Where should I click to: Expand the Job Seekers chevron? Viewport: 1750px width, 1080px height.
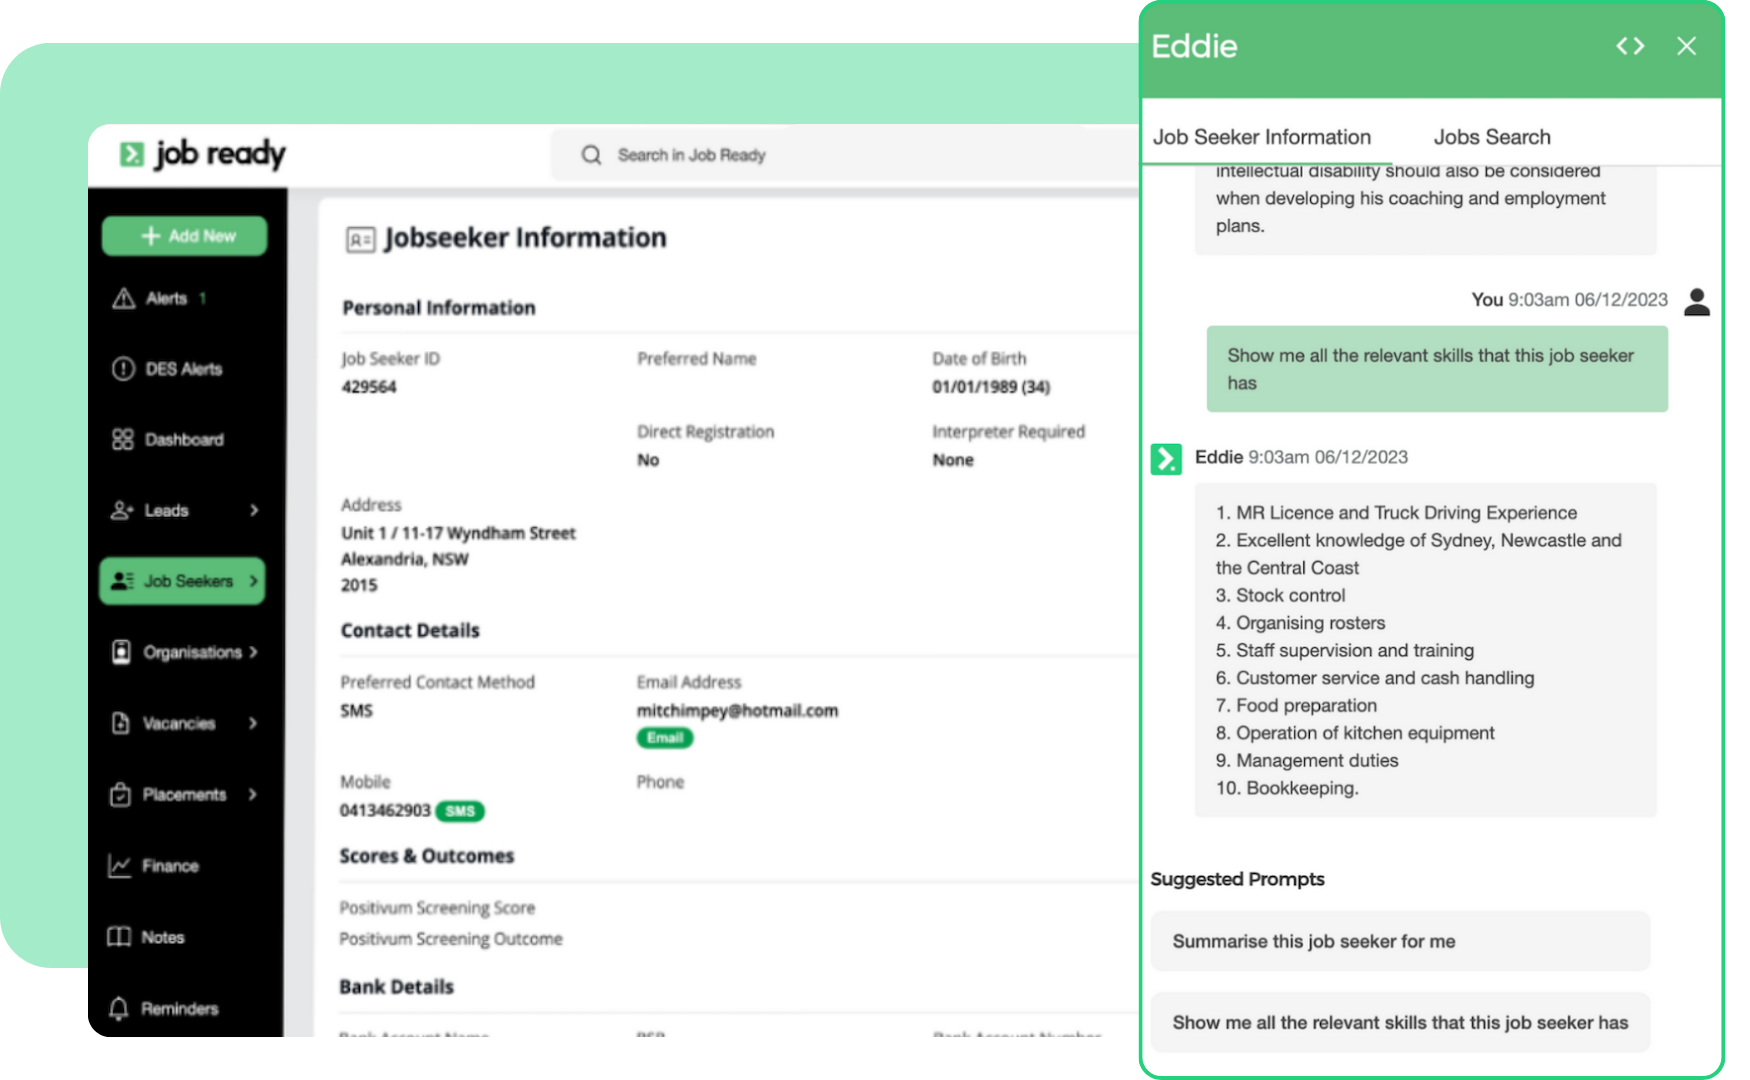click(x=253, y=581)
